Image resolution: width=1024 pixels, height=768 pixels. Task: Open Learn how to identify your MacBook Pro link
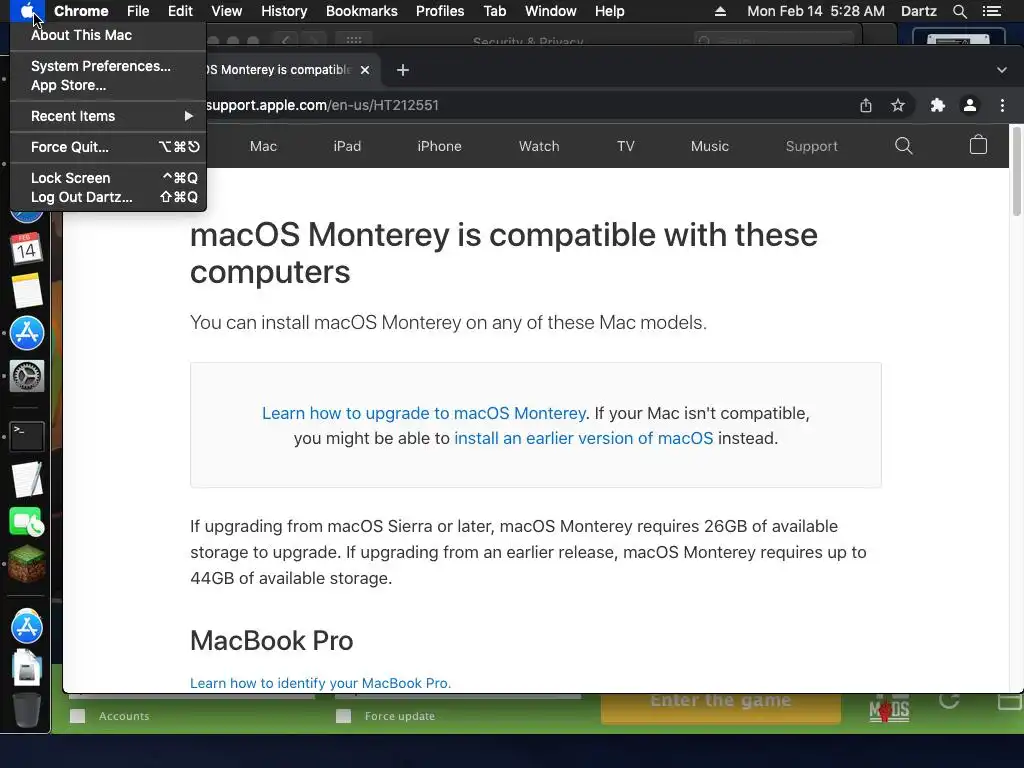[321, 683]
